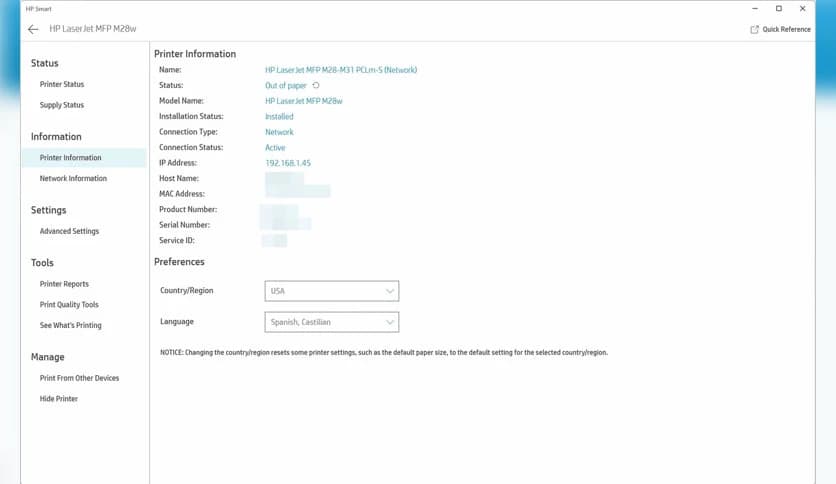The width and height of the screenshot is (836, 484).
Task: Click the 'Network' connection type value
Action: [279, 132]
